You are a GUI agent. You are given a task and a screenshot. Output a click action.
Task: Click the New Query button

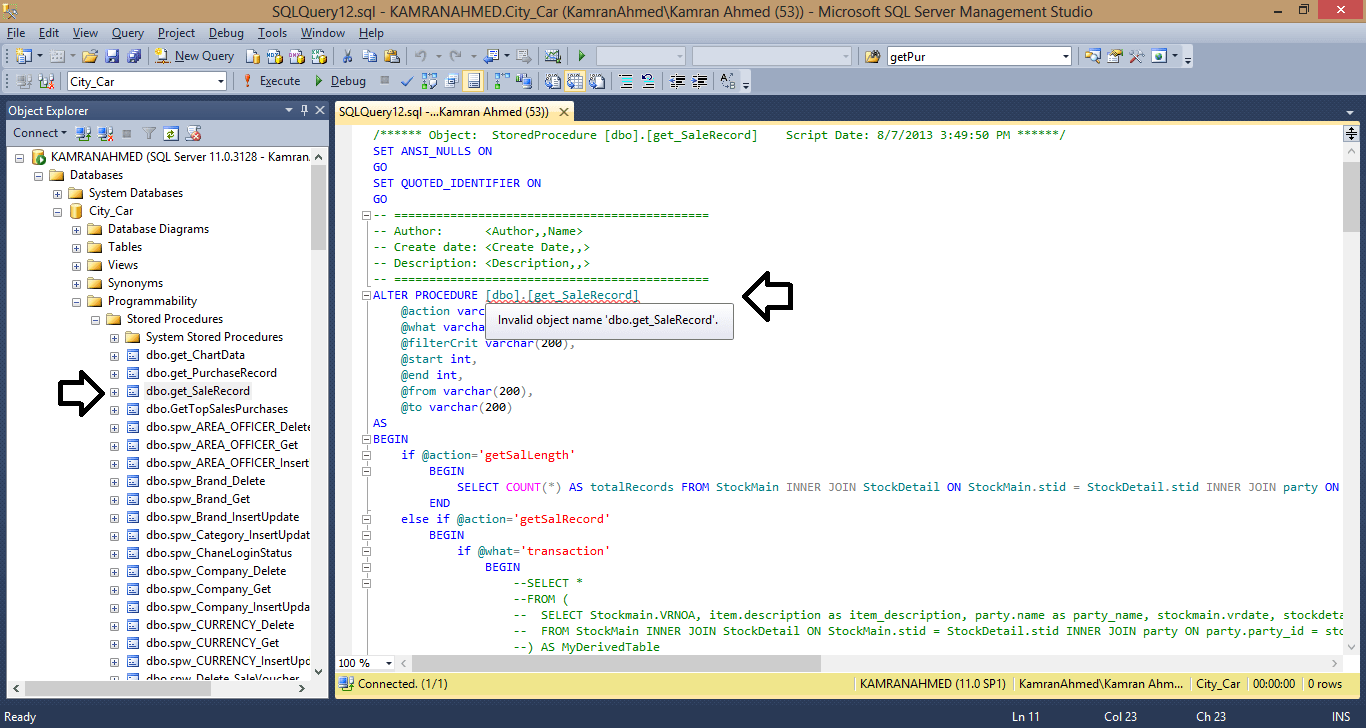[x=195, y=56]
